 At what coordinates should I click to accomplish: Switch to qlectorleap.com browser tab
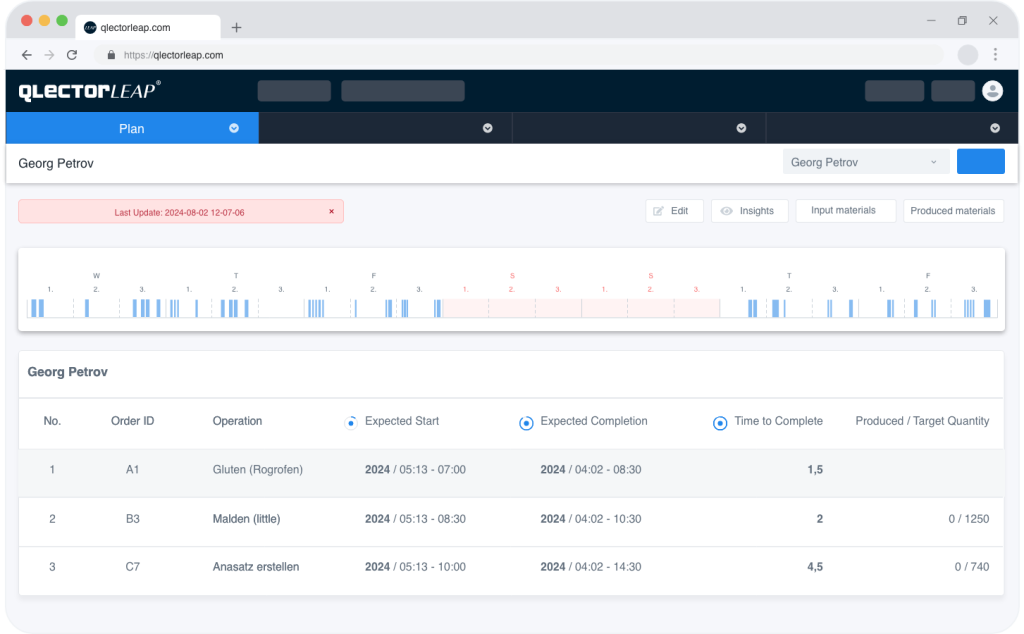click(148, 27)
